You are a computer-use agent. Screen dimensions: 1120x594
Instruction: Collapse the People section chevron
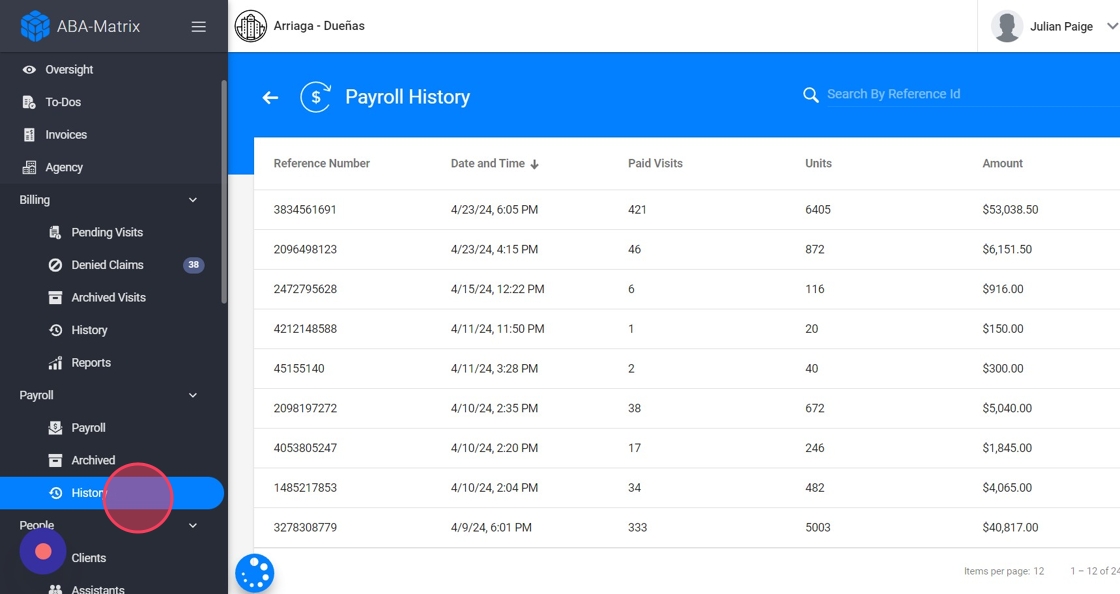click(193, 525)
